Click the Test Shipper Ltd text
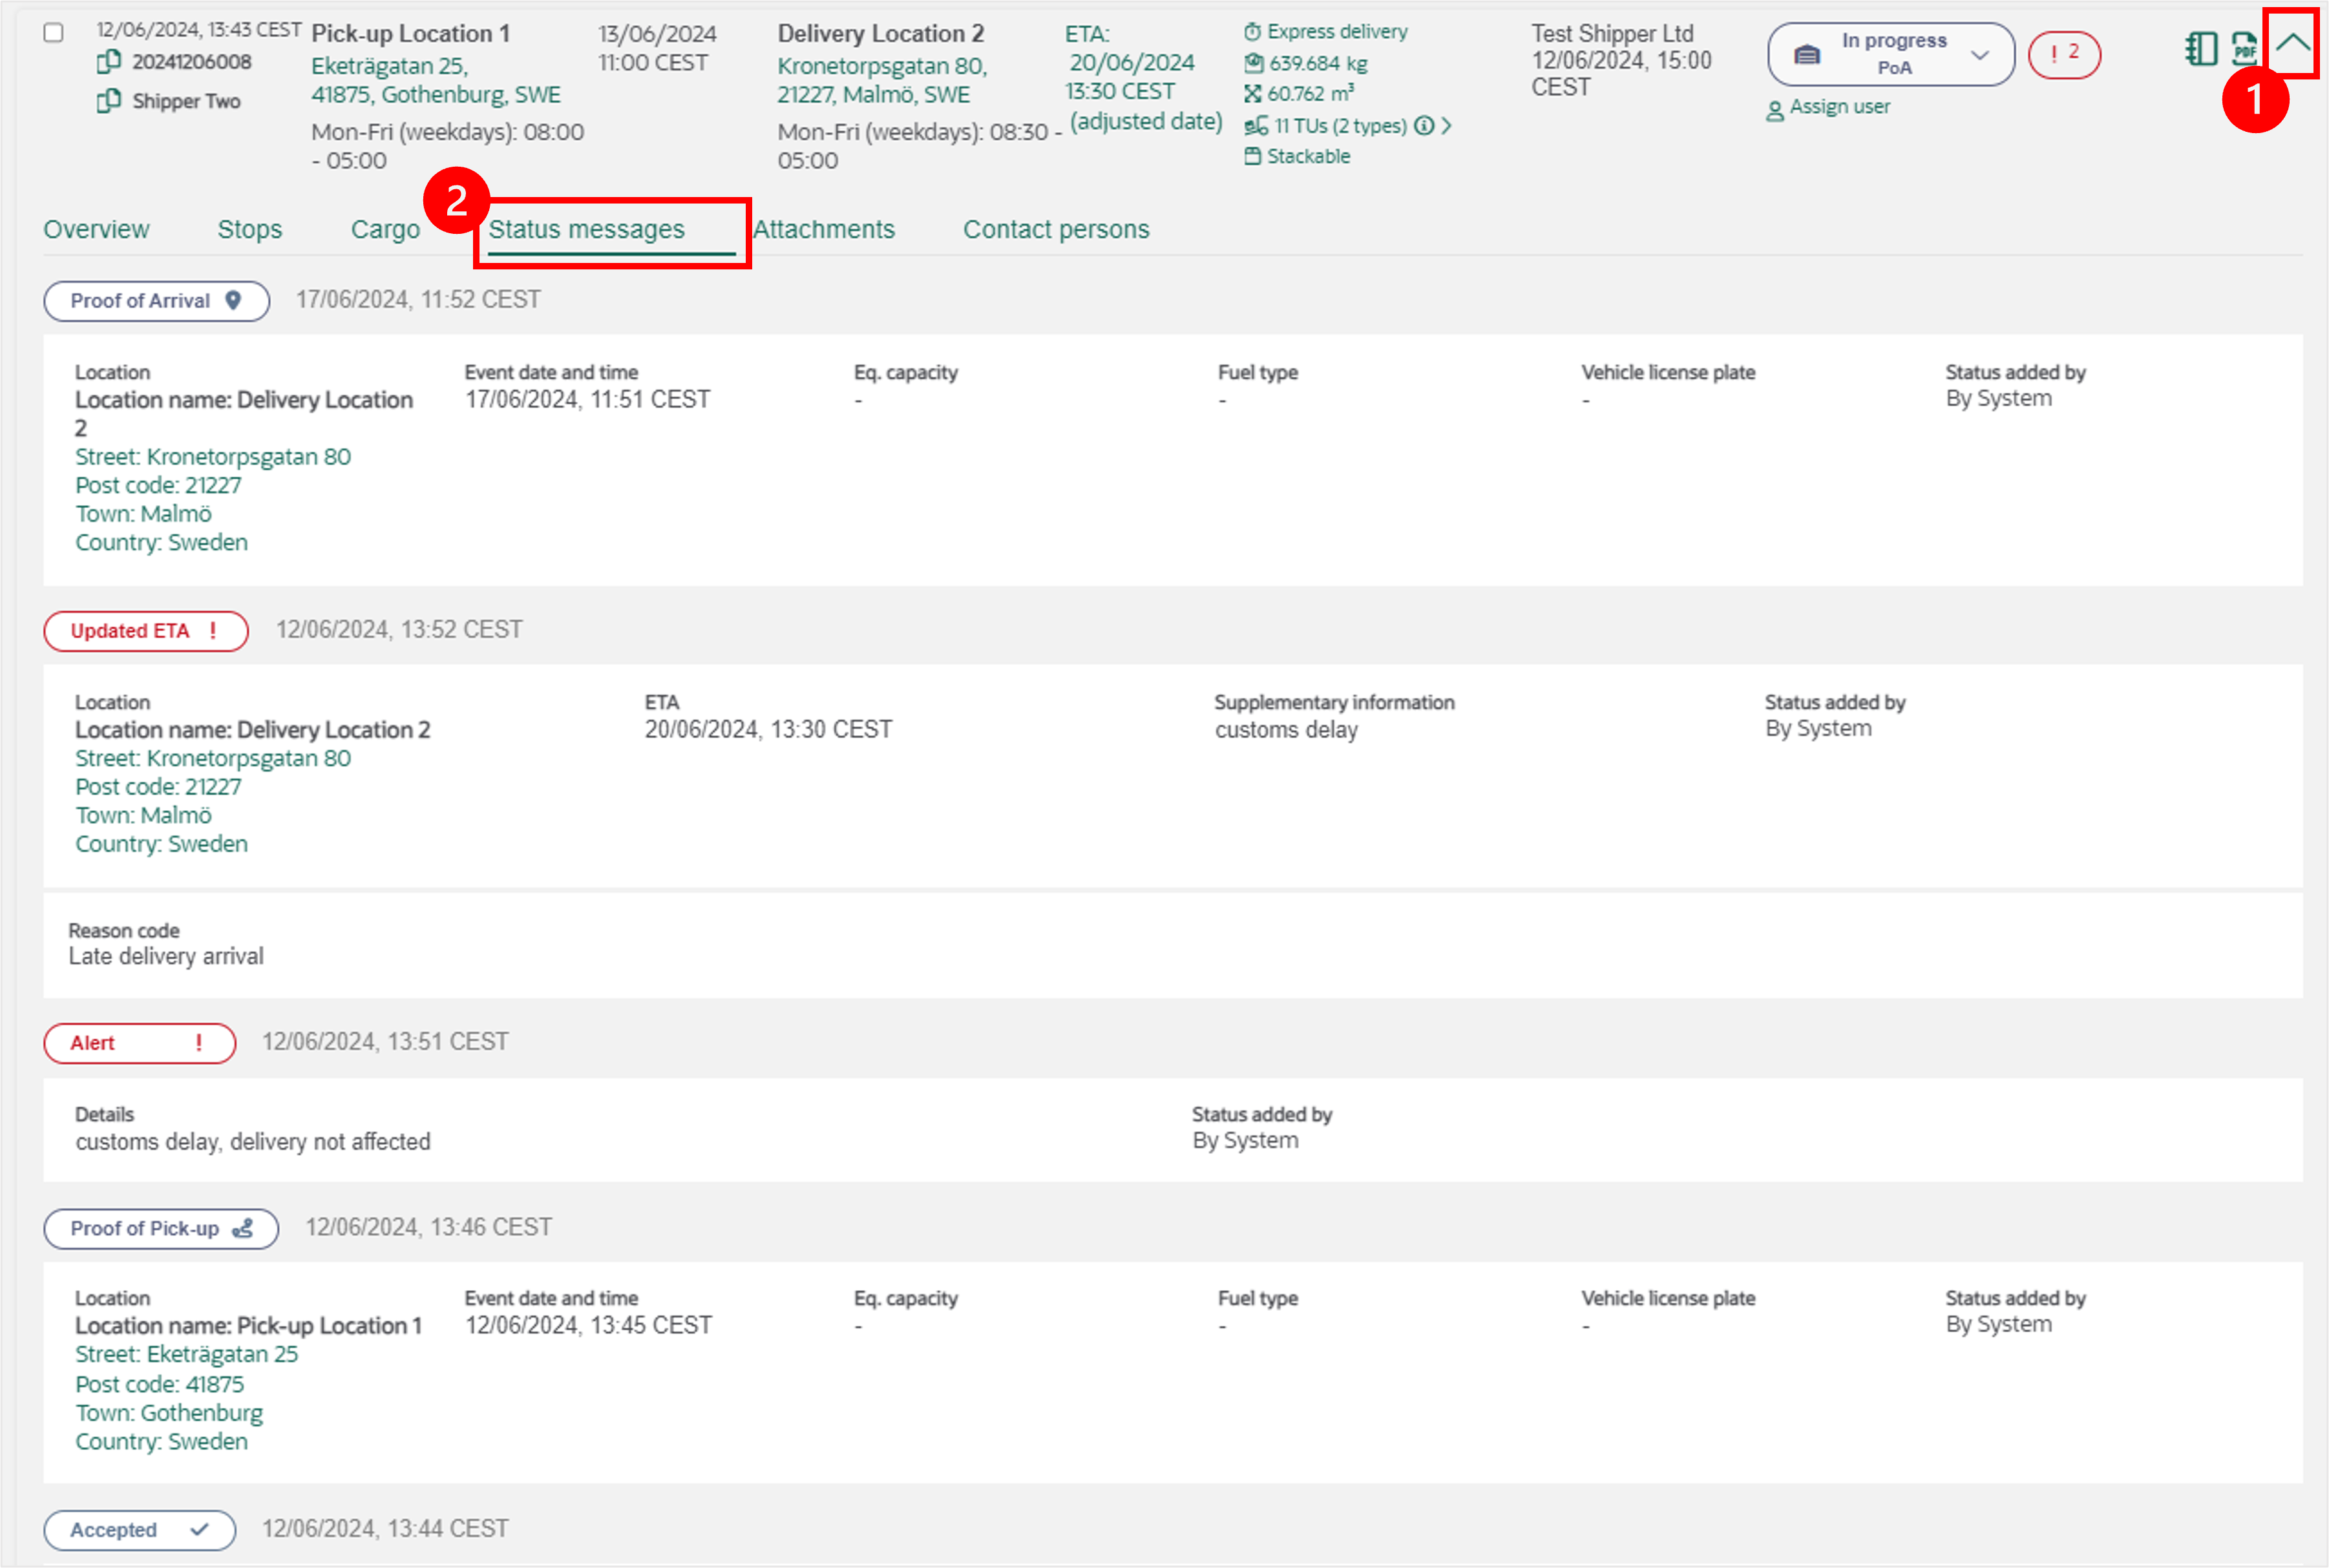Viewport: 2329px width, 1568px height. (x=1613, y=34)
